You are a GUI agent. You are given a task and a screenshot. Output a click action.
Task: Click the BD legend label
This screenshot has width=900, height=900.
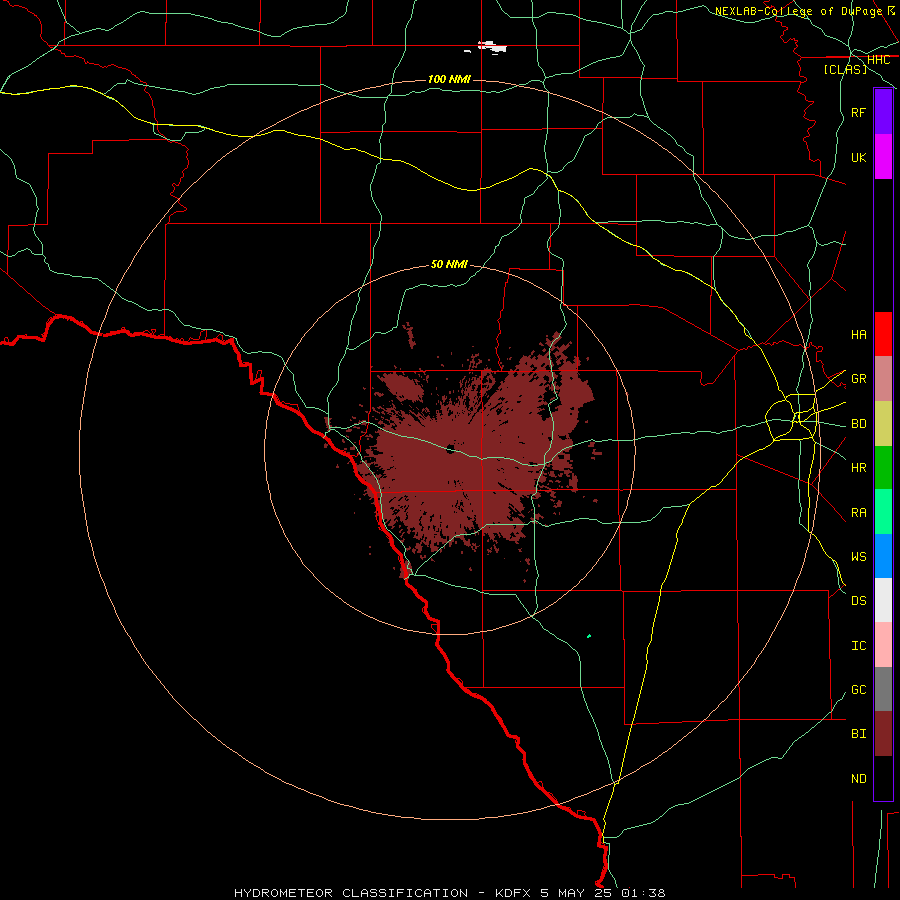click(x=858, y=424)
